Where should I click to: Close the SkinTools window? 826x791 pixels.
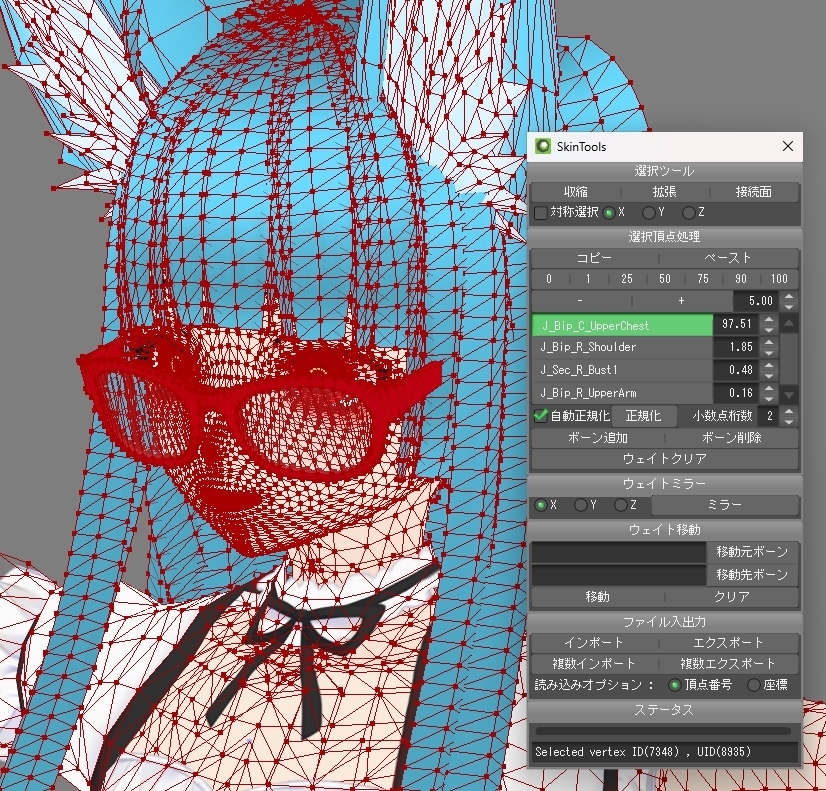(788, 146)
